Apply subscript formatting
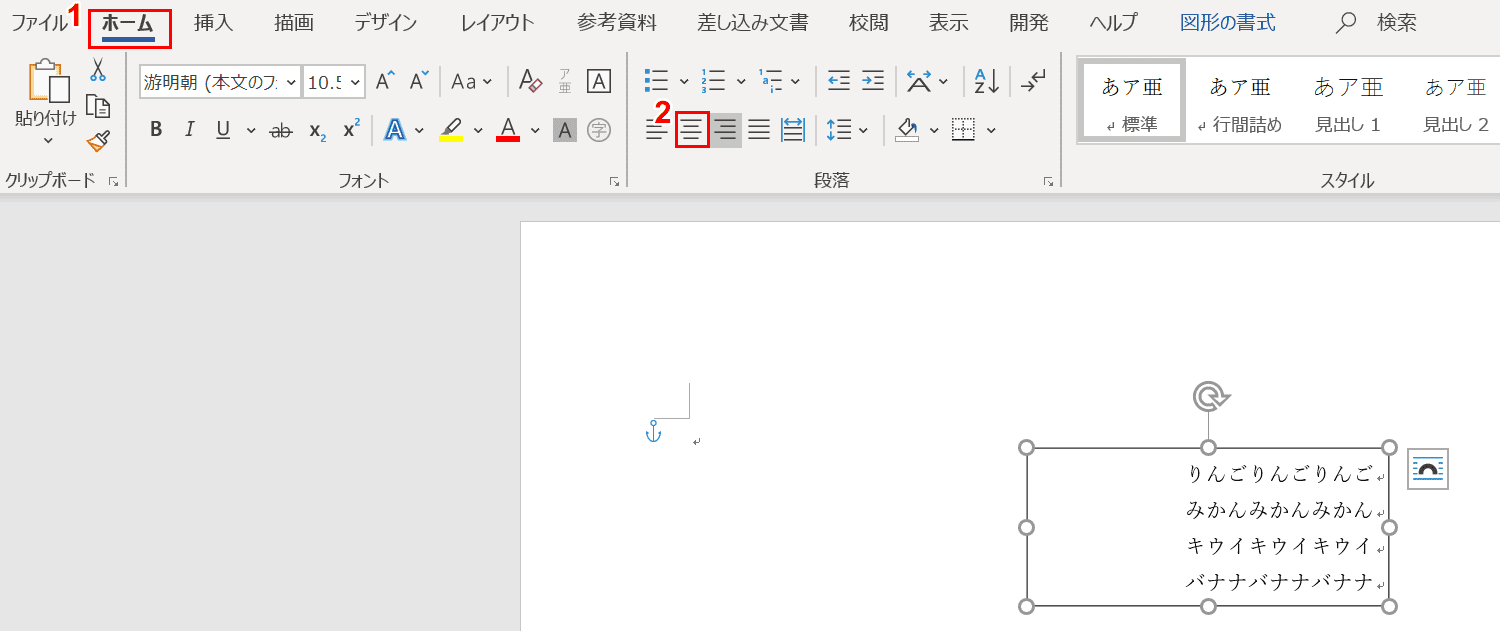 click(x=317, y=130)
